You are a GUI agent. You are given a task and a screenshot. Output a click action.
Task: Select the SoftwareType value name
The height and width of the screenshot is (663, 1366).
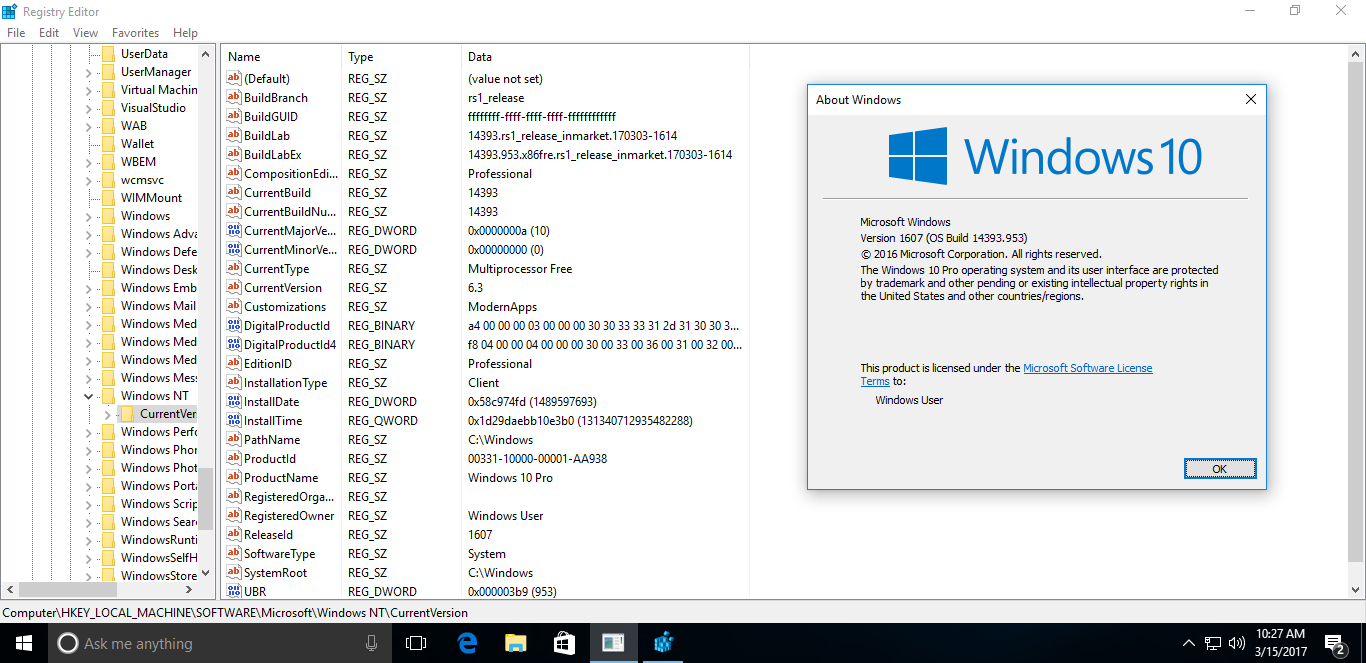[279, 554]
